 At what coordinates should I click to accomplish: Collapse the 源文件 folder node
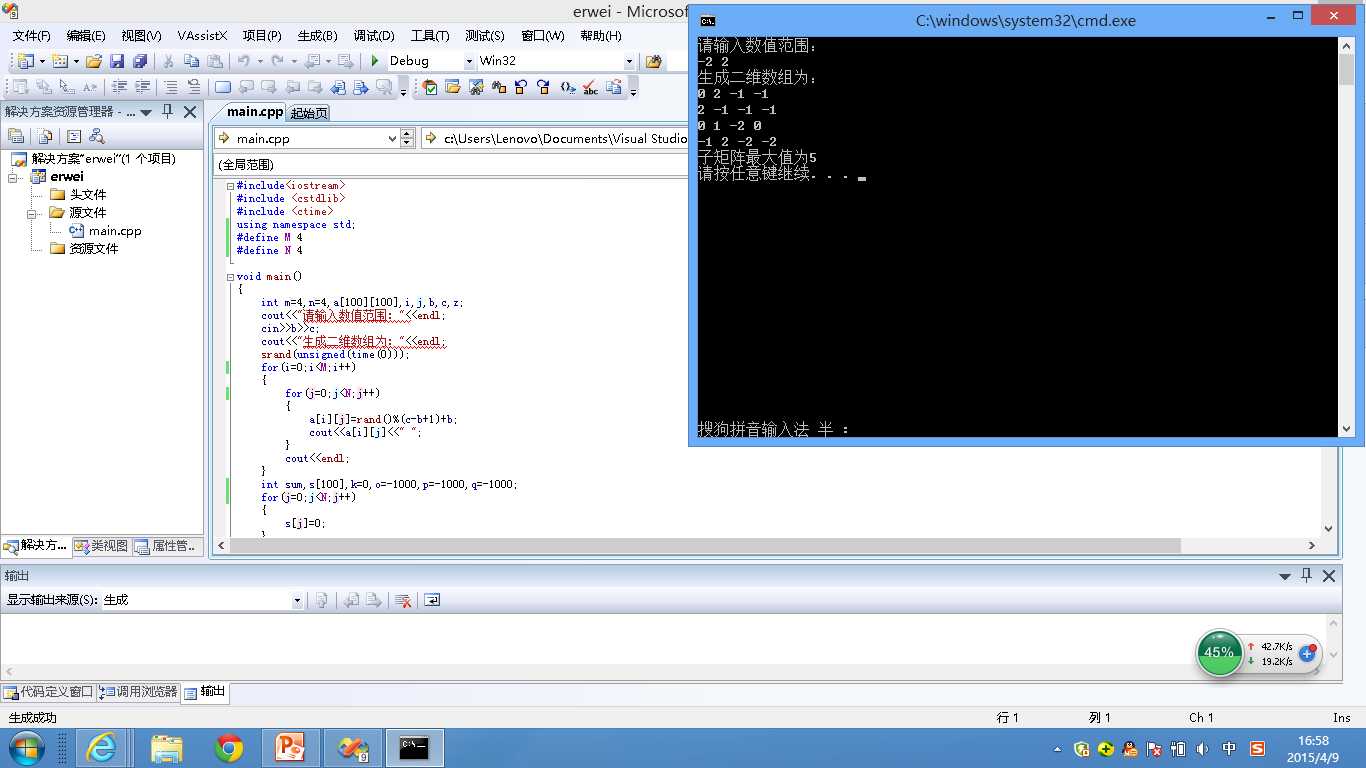(x=32, y=213)
